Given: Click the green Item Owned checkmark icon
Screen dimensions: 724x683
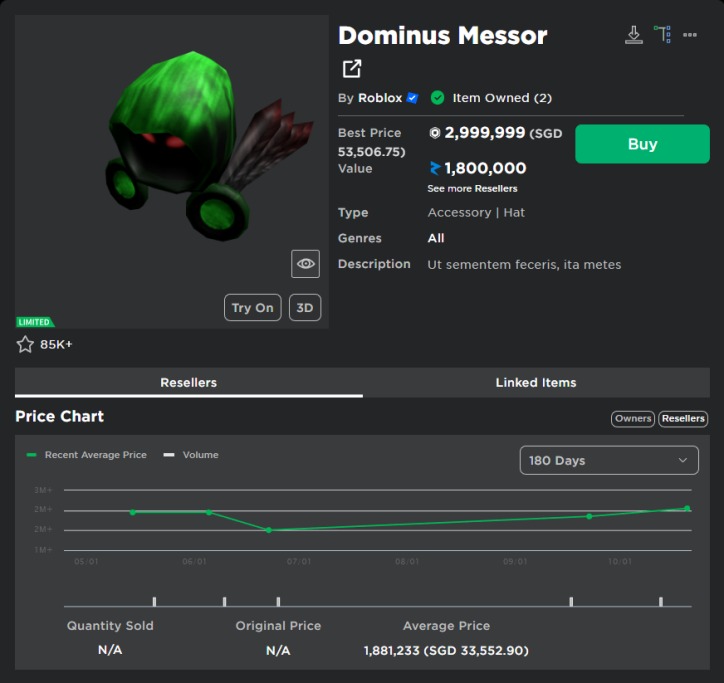Looking at the screenshot, I should 437,98.
